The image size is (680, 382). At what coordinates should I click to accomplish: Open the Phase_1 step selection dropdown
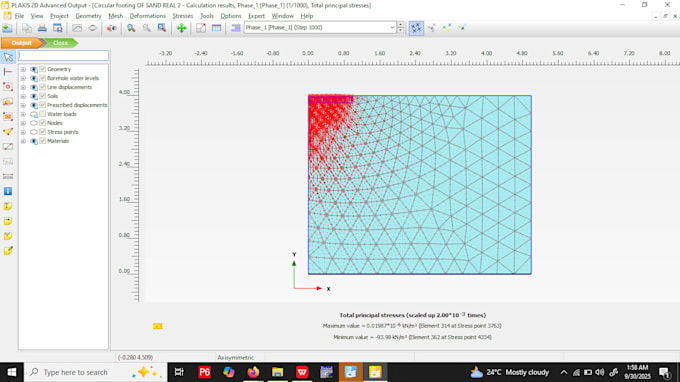point(392,27)
